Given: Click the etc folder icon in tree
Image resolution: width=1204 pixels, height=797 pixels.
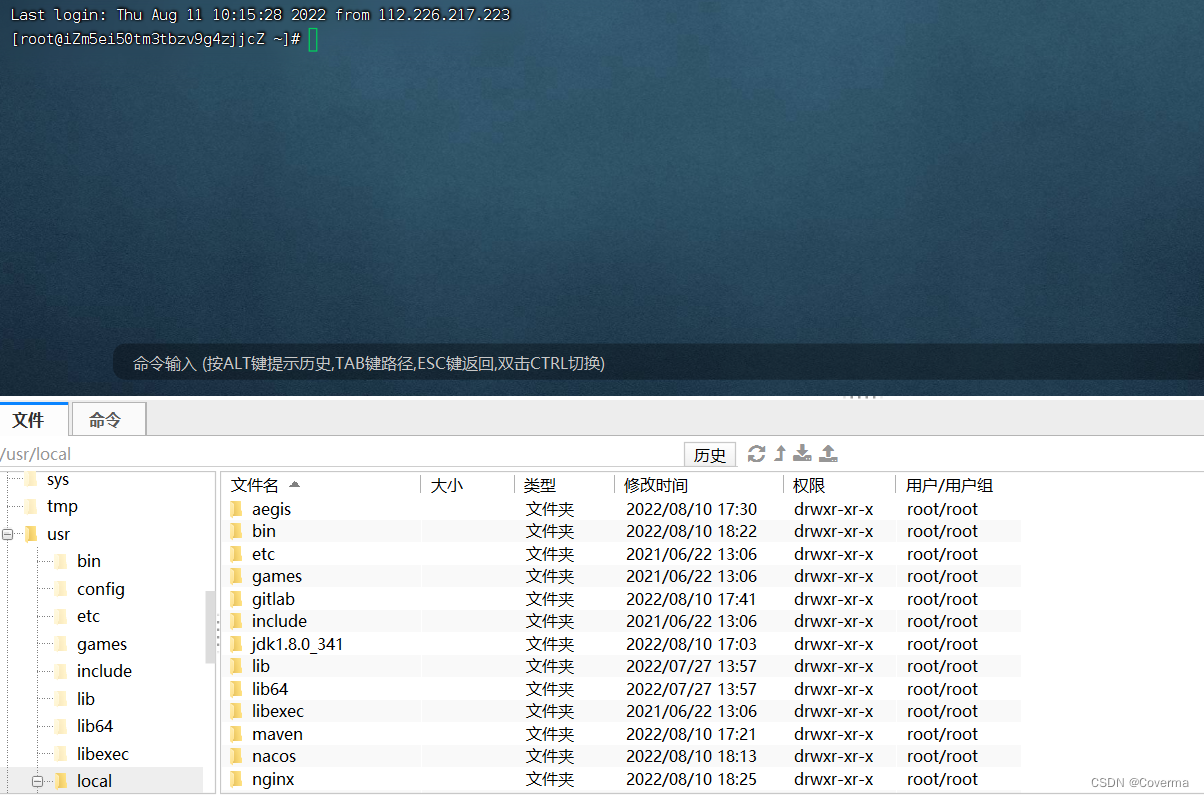Looking at the screenshot, I should tap(61, 617).
